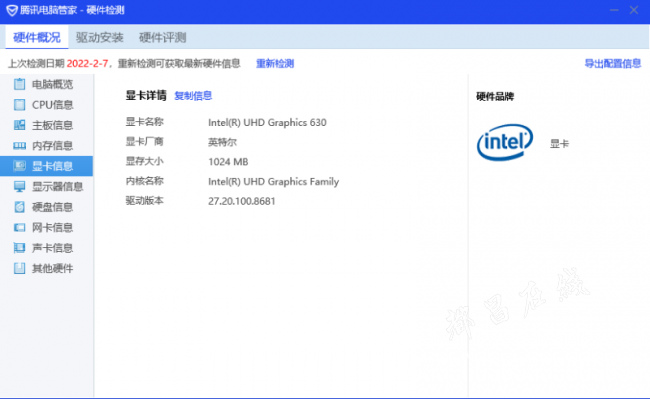
Task: Show 硬盘信息 in the sidebar
Action: tap(46, 207)
